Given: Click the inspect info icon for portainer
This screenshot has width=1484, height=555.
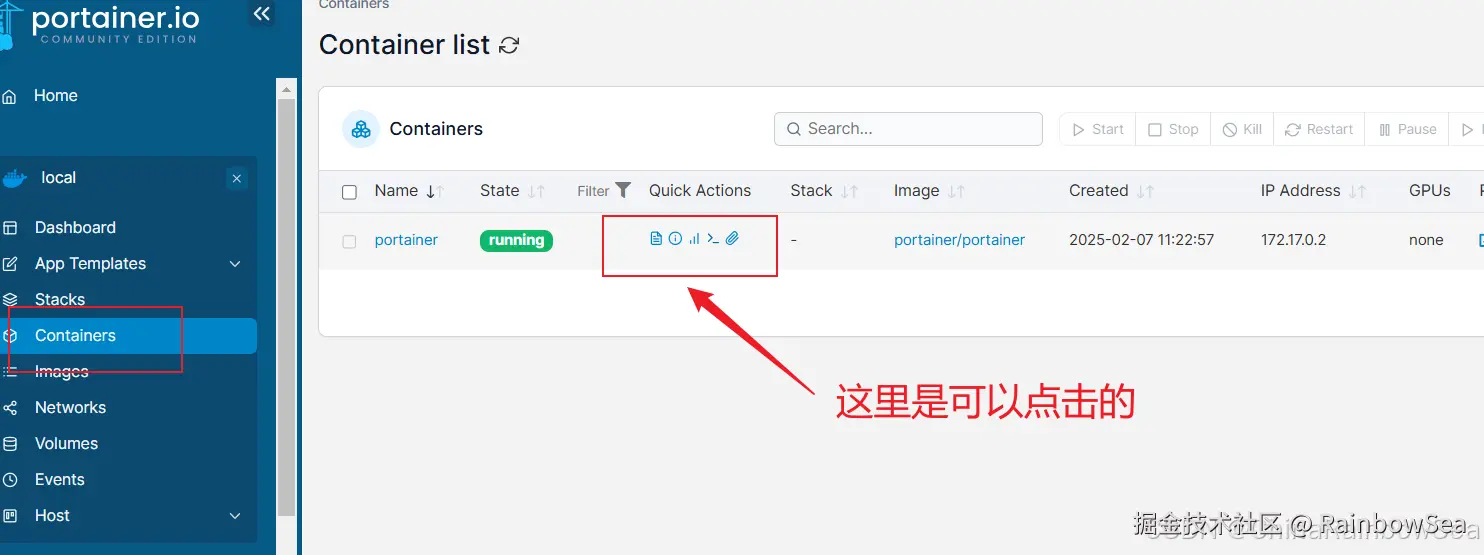Looking at the screenshot, I should click(675, 239).
